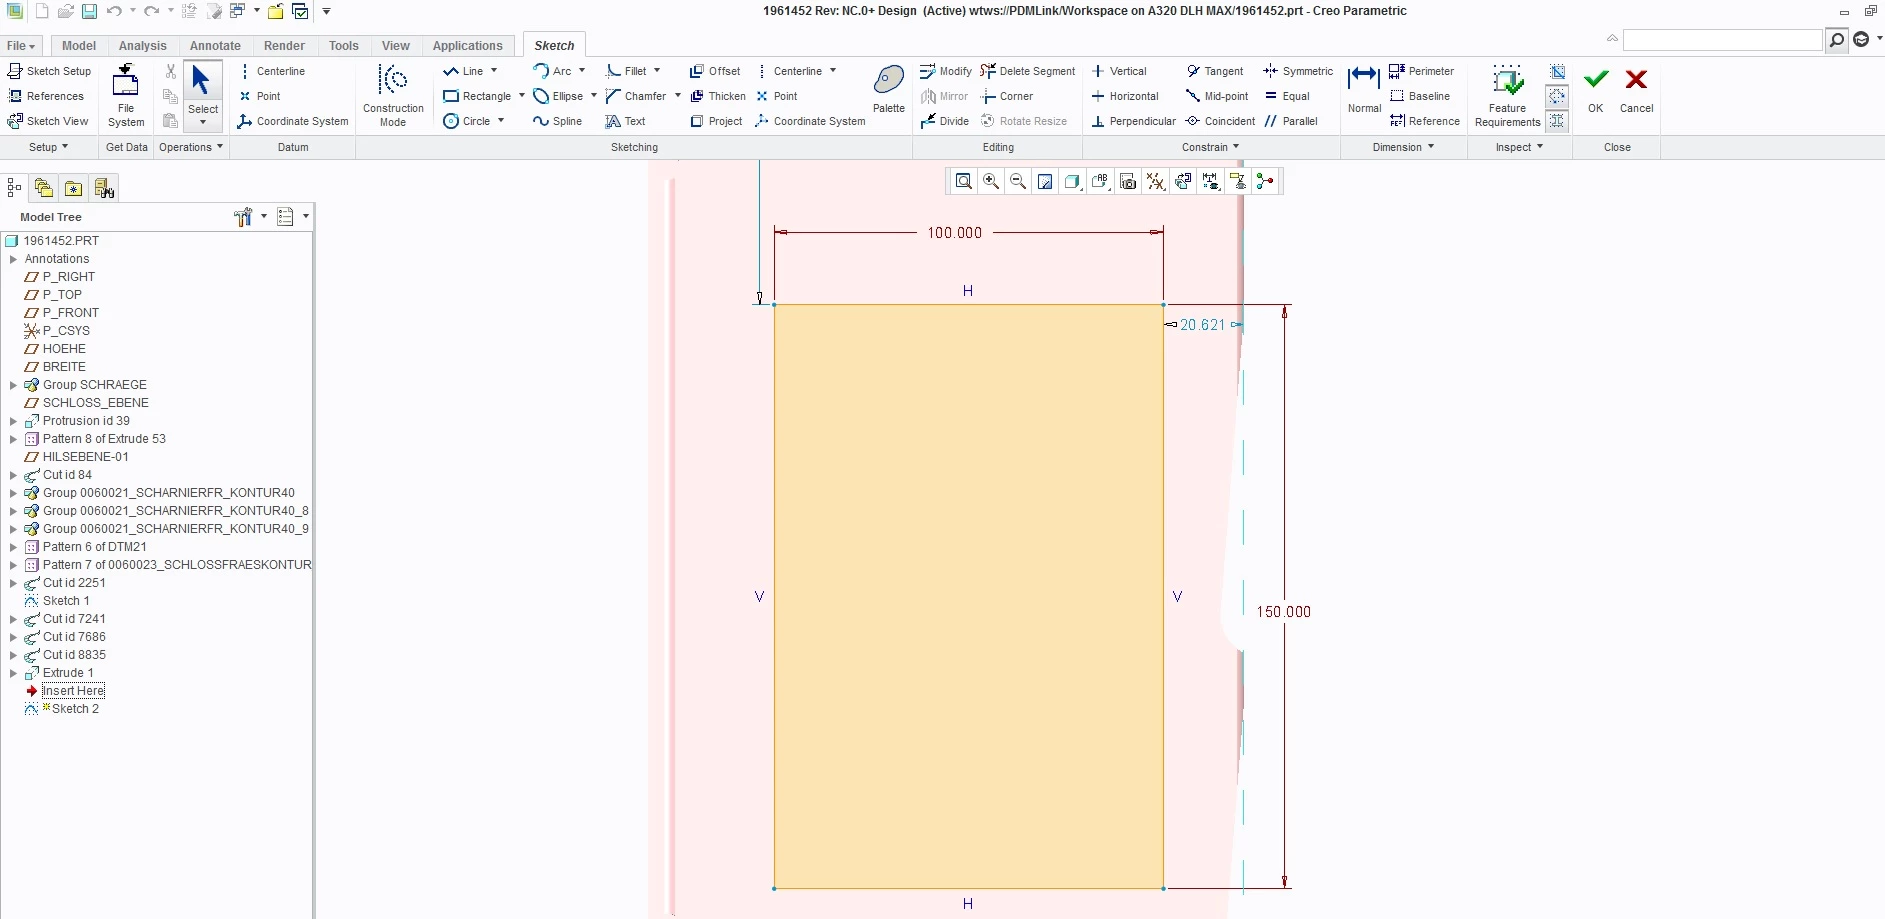Open the sketcher Palette
The image size is (1885, 919).
pos(888,89)
